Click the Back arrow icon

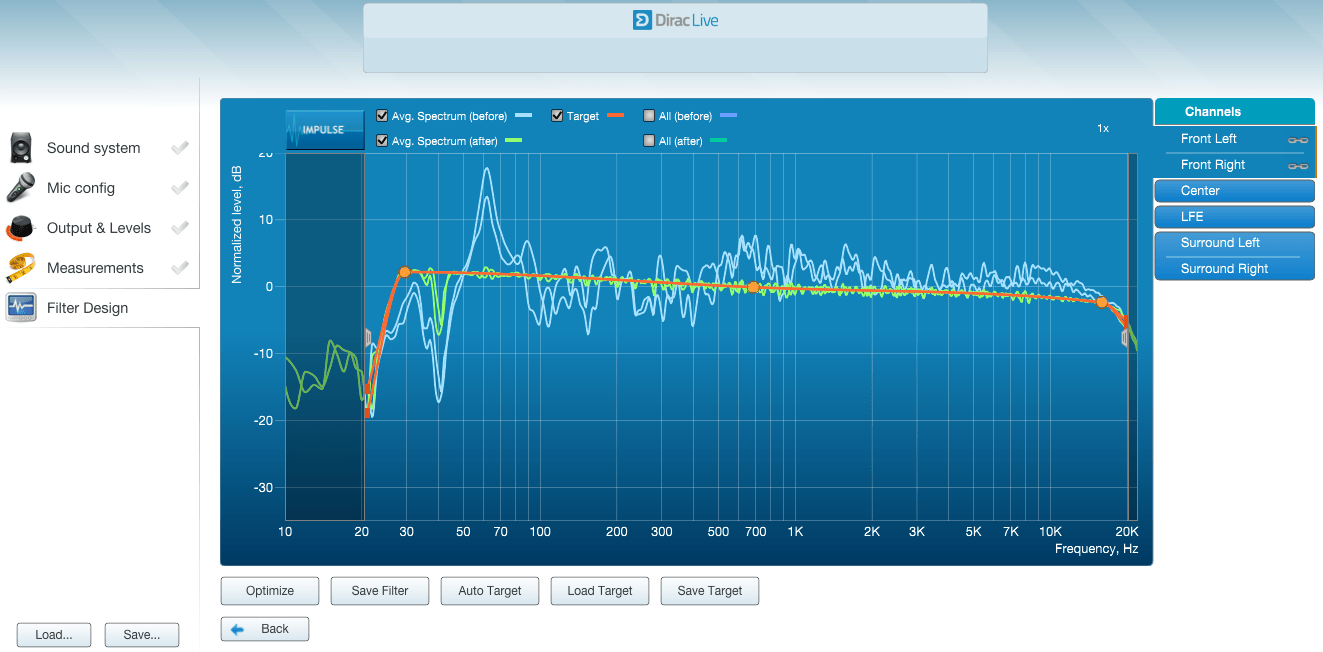(x=238, y=629)
